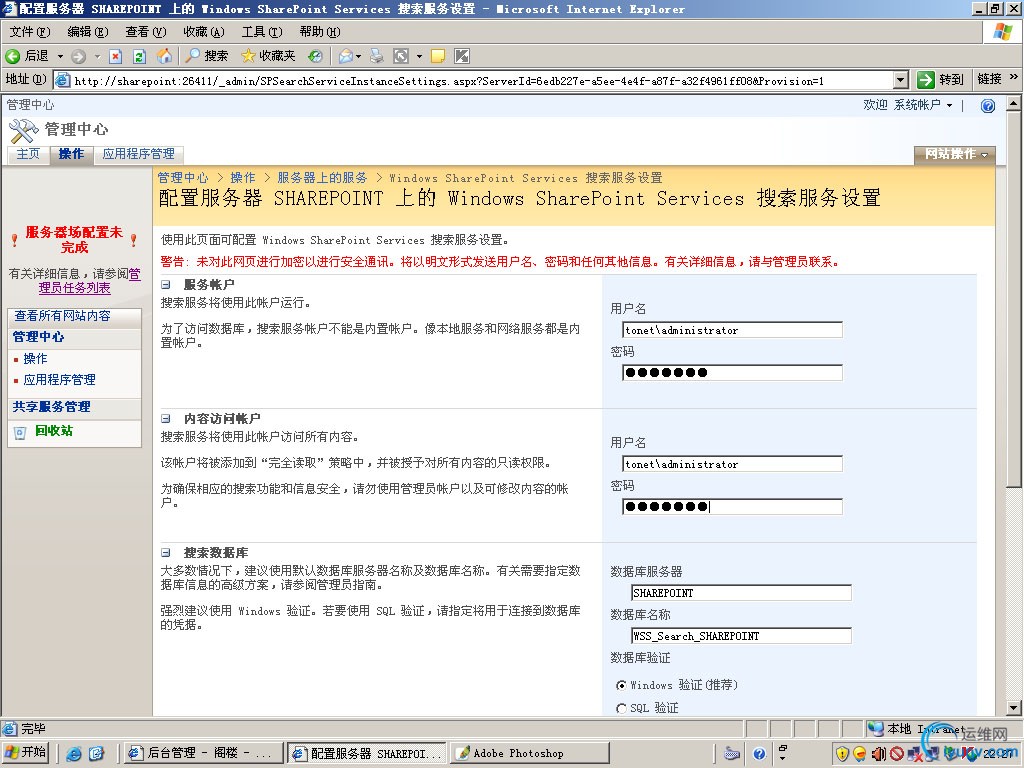
Task: Stop page loading with the Stop icon
Action: [116, 56]
